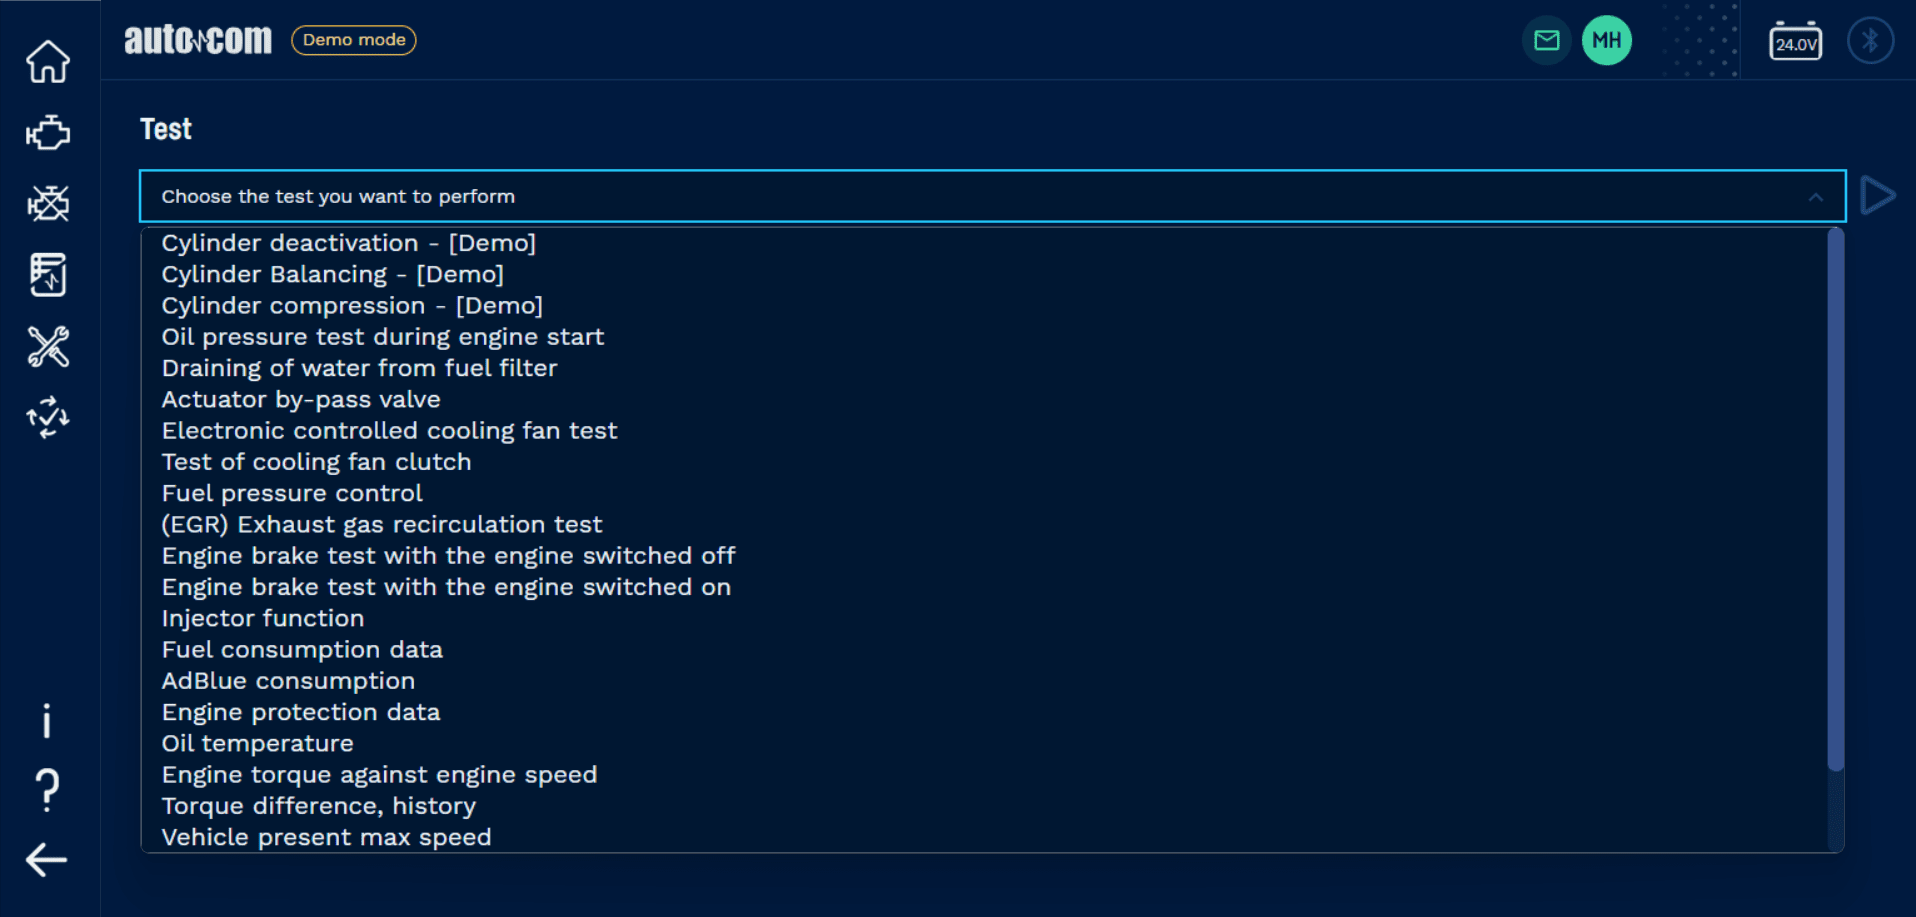Open the crossed-out engine fault codes icon
The width and height of the screenshot is (1916, 917).
point(48,204)
